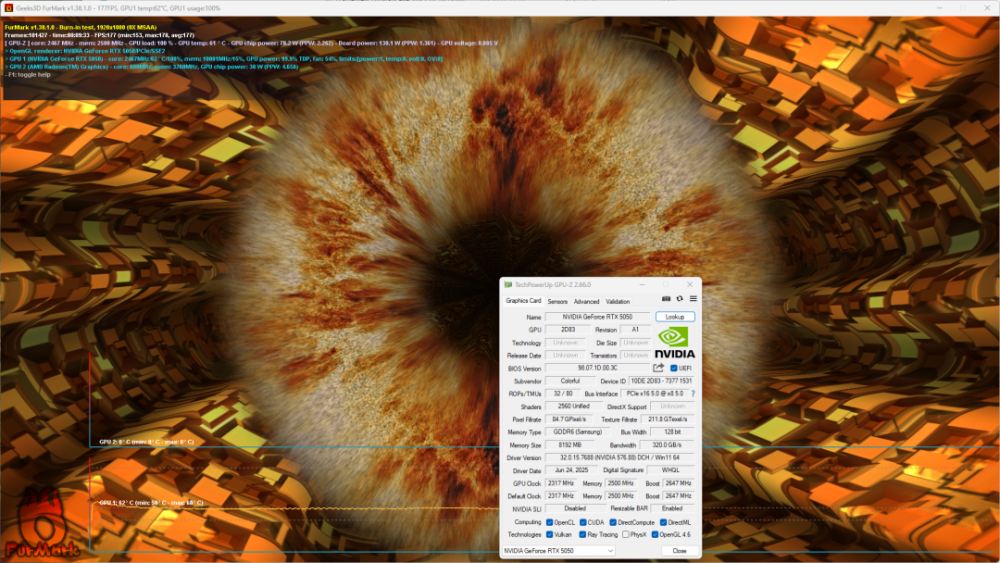Click the FurMark 'F1: toggle help' text
The width and height of the screenshot is (1000, 563).
click(x=27, y=75)
